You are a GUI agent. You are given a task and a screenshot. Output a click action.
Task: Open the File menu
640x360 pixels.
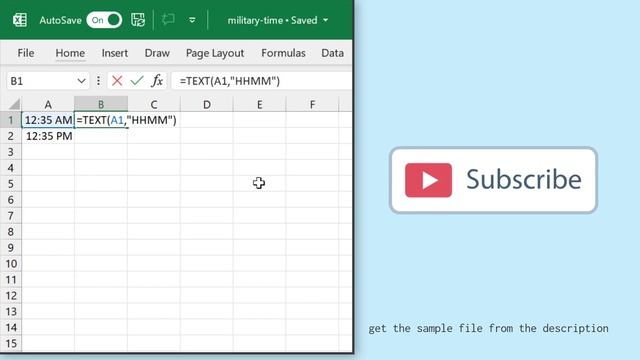pos(26,53)
